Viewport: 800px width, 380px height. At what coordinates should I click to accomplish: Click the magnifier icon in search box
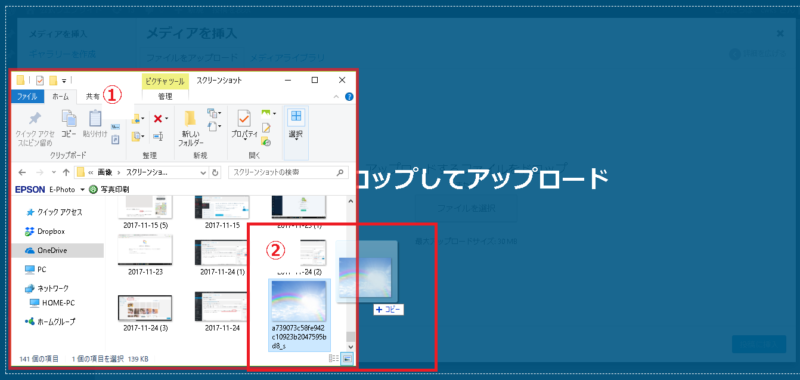point(340,172)
